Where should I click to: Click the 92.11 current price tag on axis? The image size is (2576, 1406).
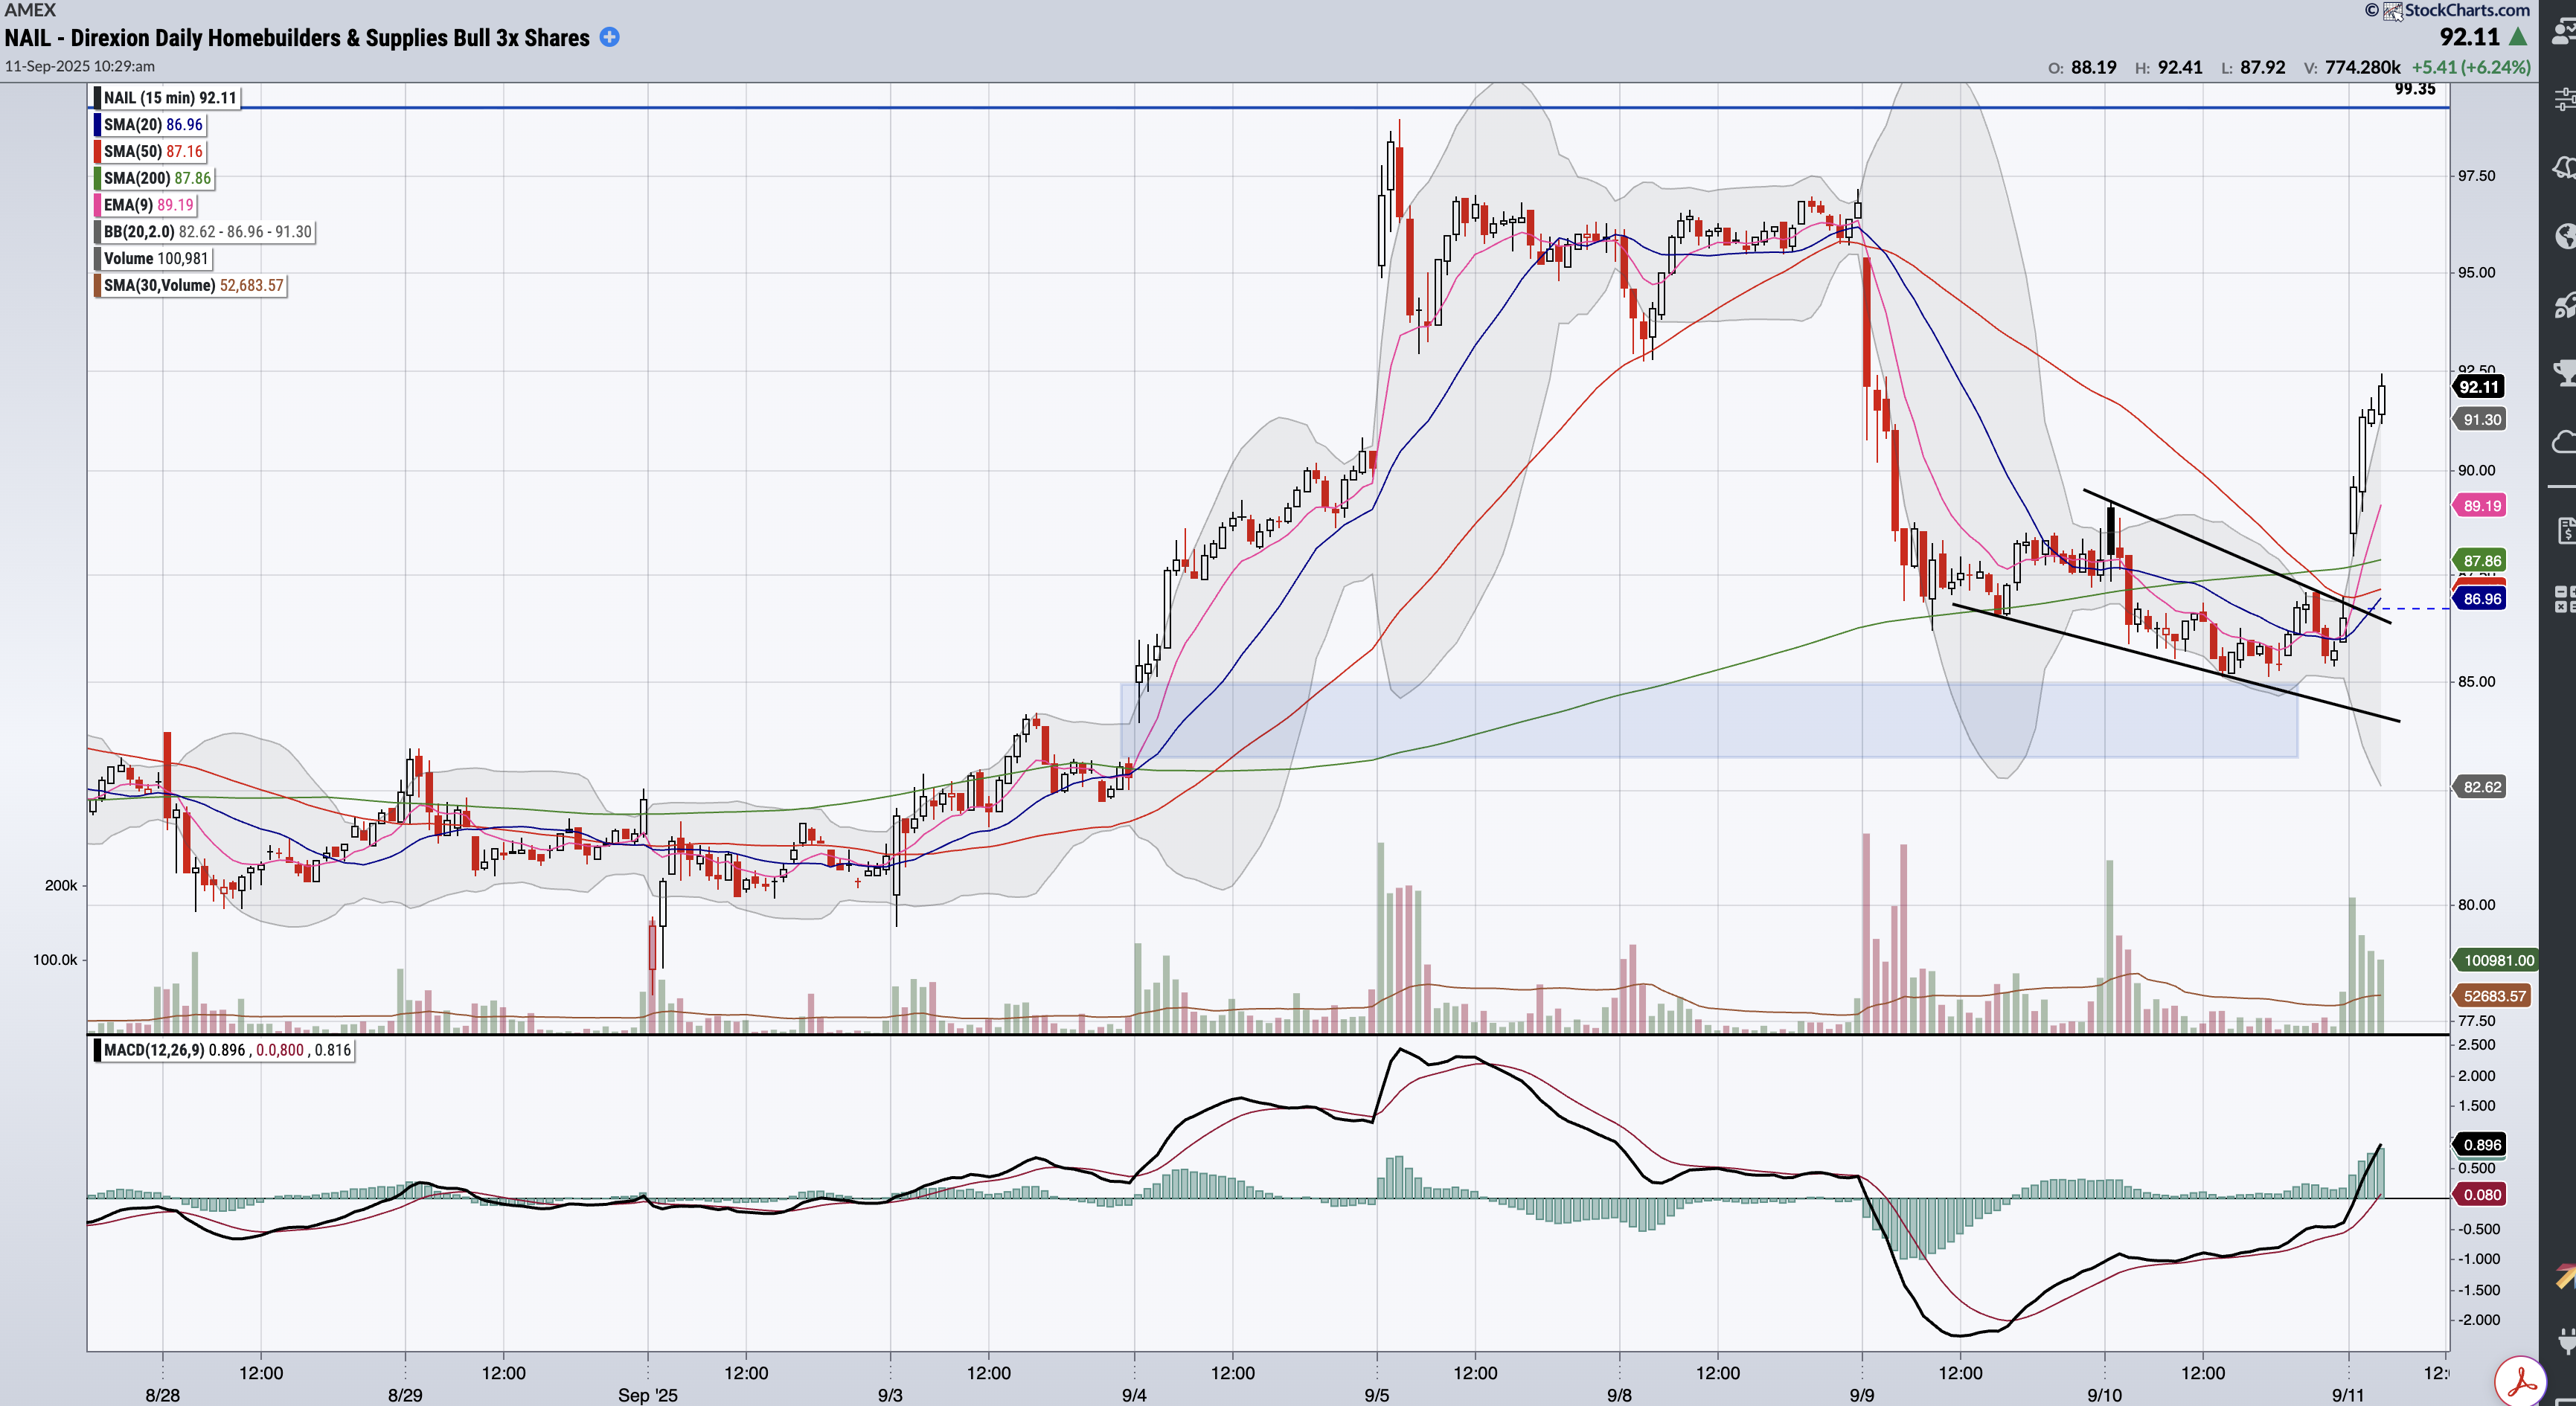click(2478, 387)
